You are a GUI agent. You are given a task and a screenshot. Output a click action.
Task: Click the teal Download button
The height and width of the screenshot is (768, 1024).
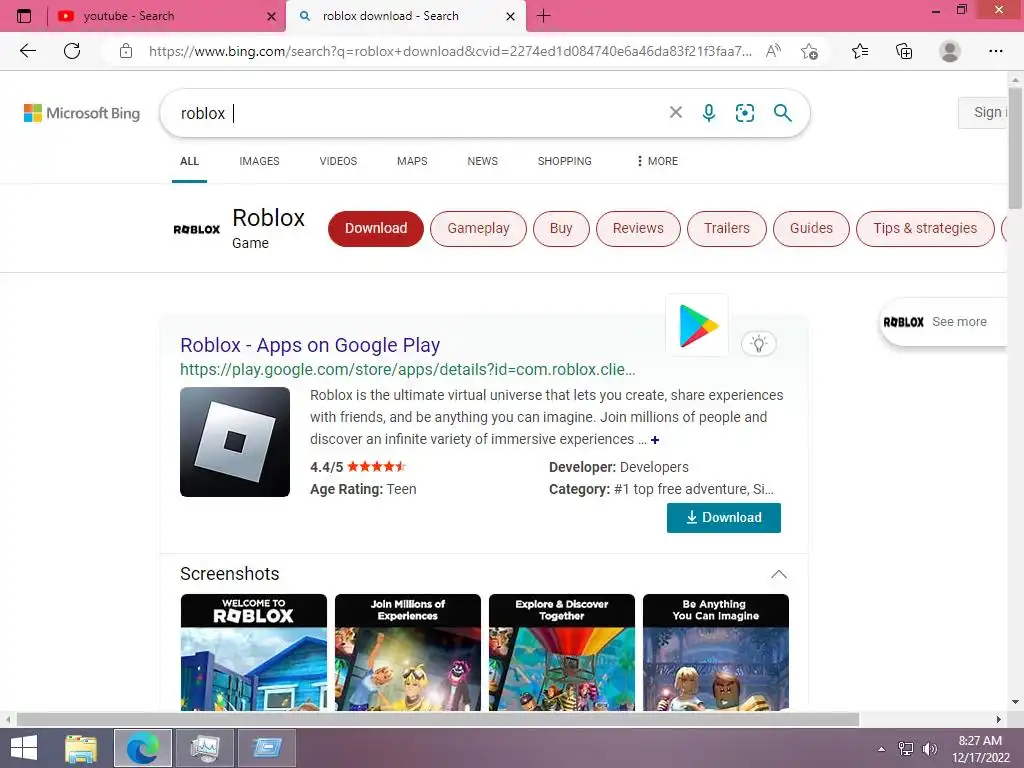724,518
